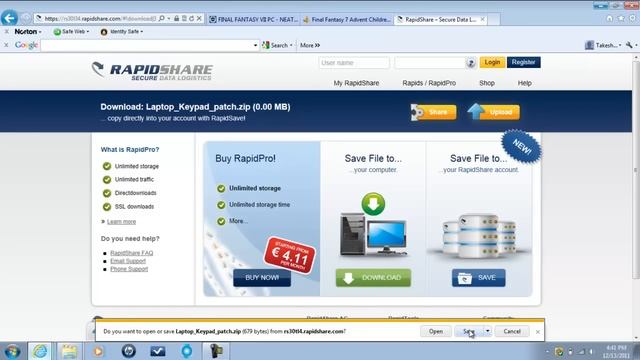Open the media player taskbar icon
640x360 pixels.
point(98,351)
